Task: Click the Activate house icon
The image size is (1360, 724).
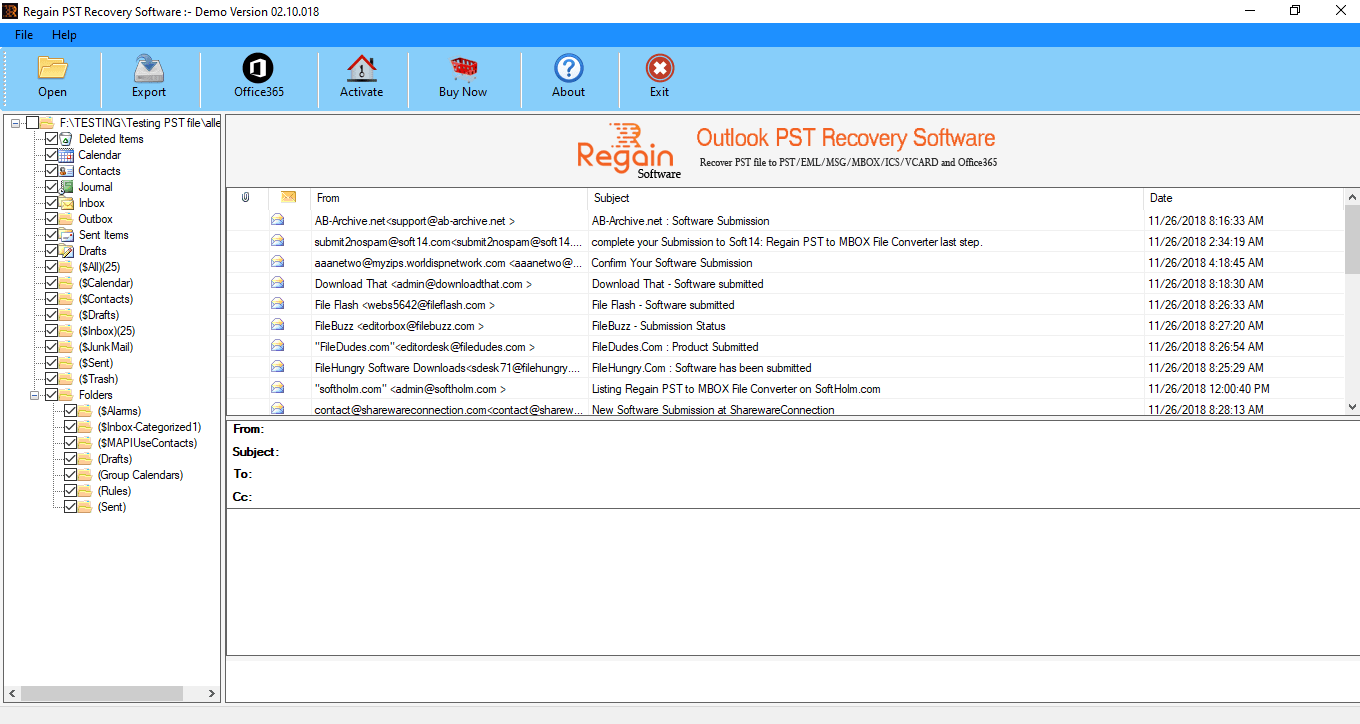Action: point(361,68)
